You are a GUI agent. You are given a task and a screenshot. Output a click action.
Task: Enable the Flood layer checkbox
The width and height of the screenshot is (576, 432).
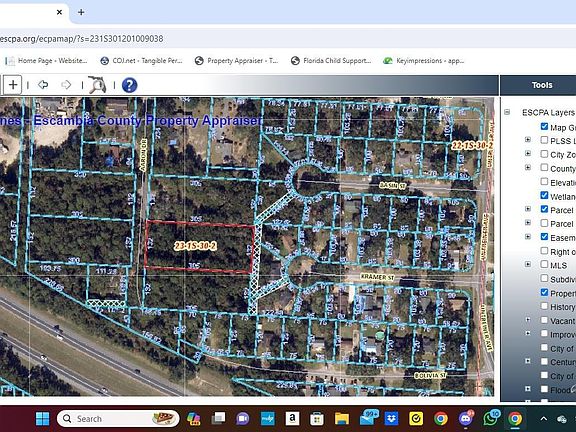tap(544, 389)
